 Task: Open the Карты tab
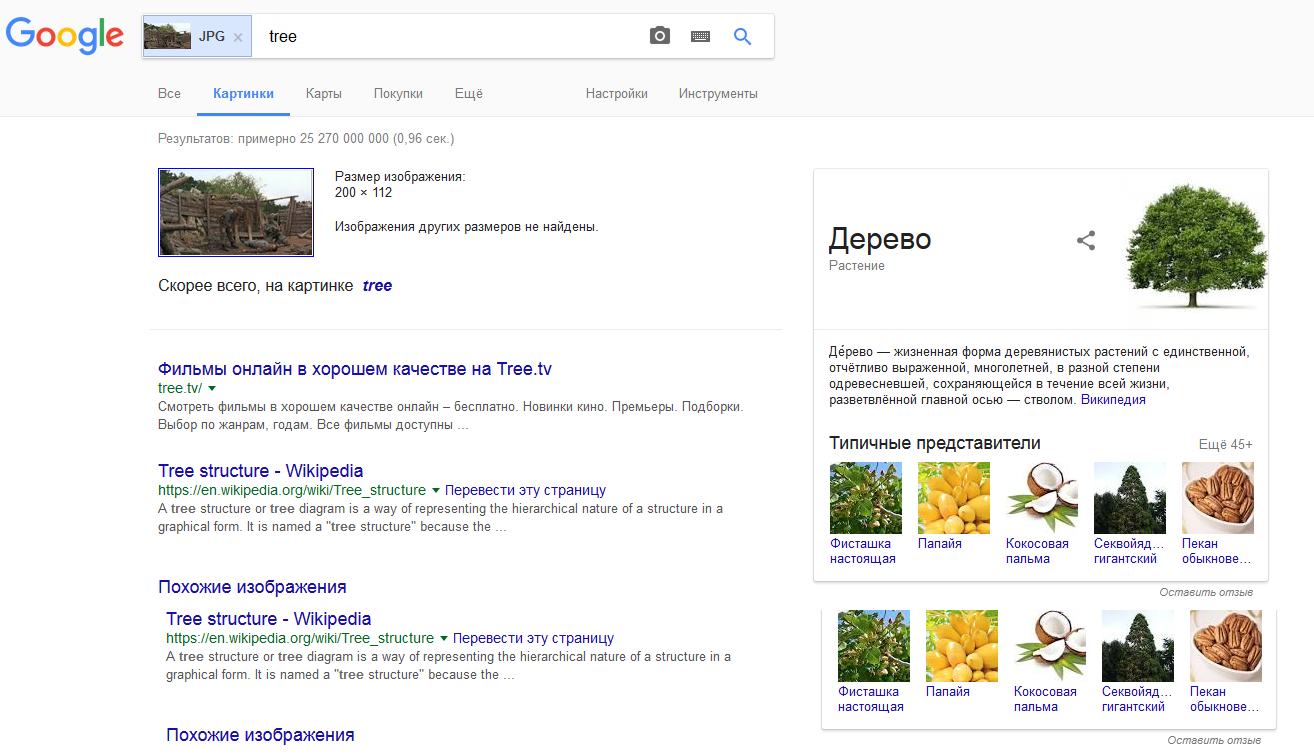324,93
